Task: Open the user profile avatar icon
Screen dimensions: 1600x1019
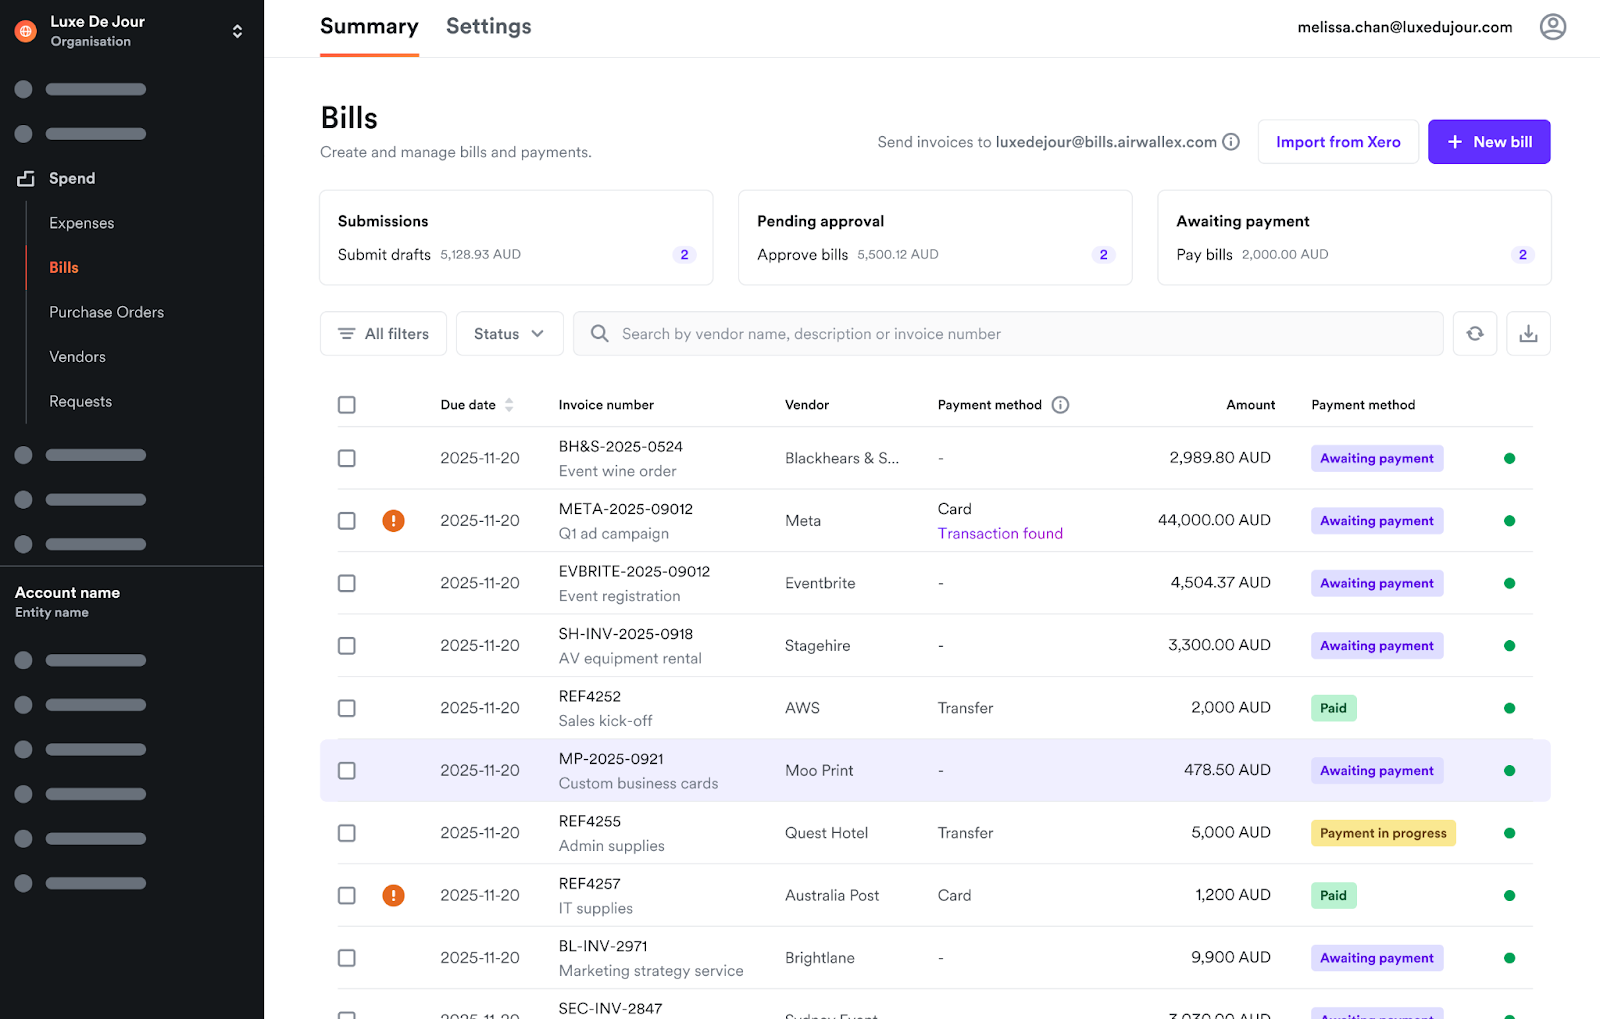Action: coord(1552,27)
